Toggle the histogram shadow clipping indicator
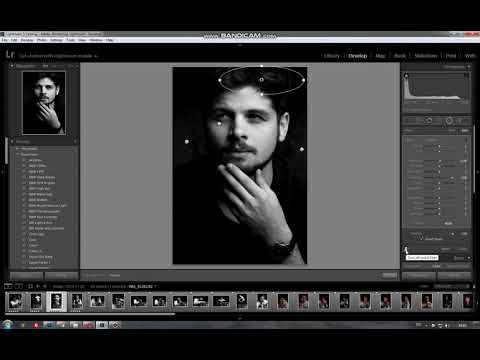480x360 pixels. point(406,76)
